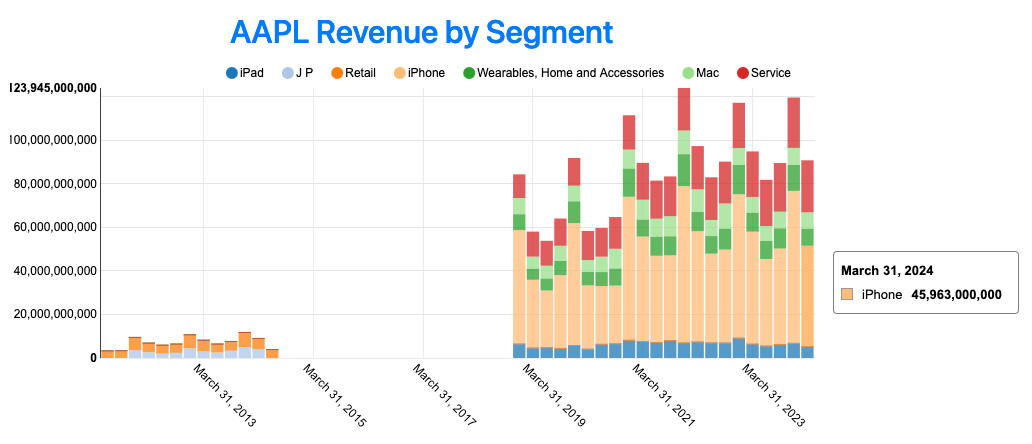Toggle the Service legend item
Image resolution: width=1032 pixels, height=444 pixels.
763,73
